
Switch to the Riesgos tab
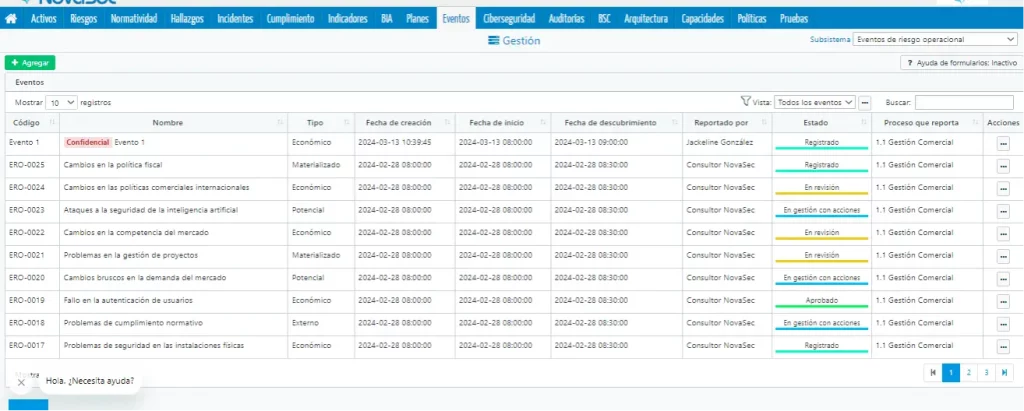click(84, 19)
